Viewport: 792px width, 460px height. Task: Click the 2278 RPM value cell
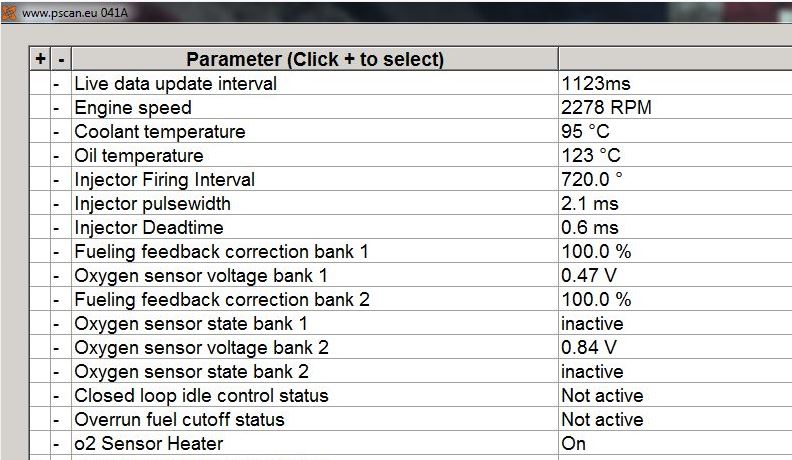606,107
